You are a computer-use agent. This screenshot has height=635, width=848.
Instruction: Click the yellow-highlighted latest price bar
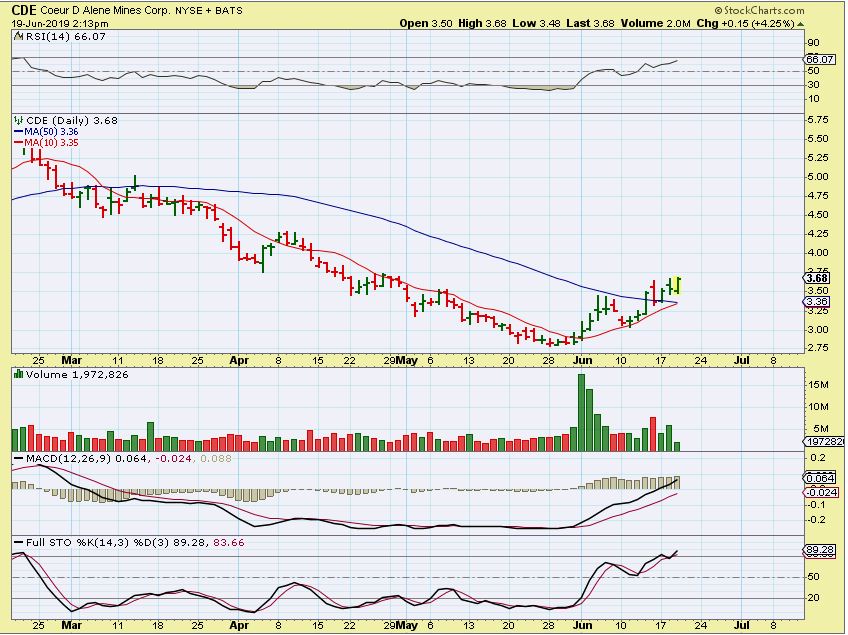point(677,286)
